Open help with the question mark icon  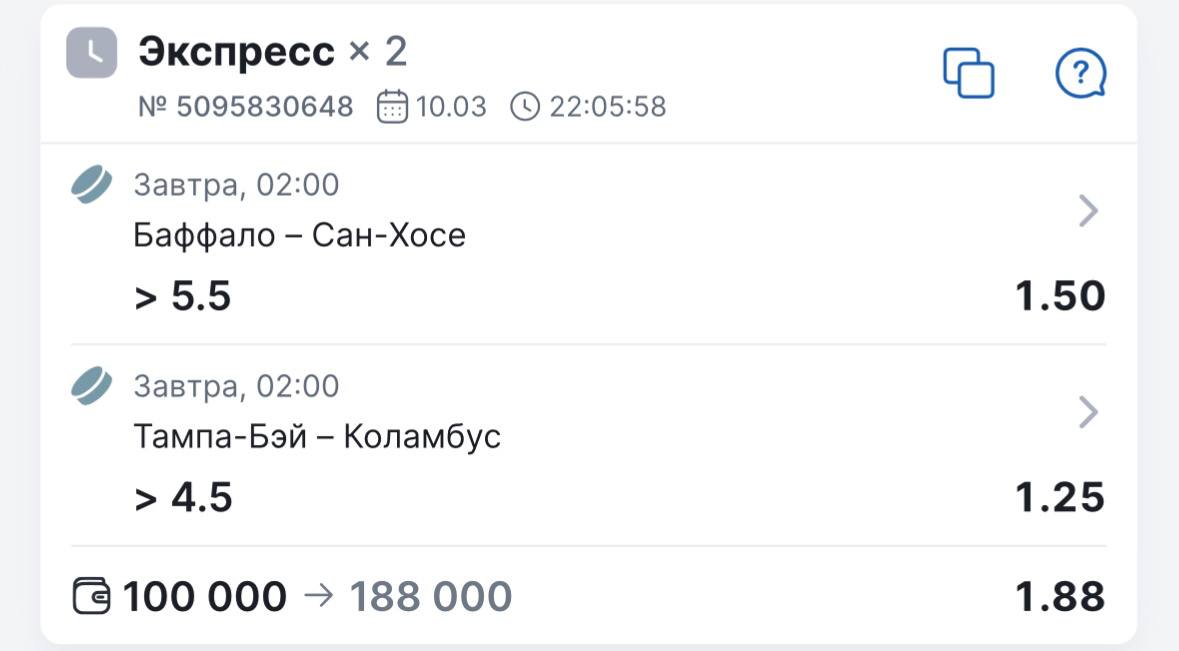tap(1080, 73)
